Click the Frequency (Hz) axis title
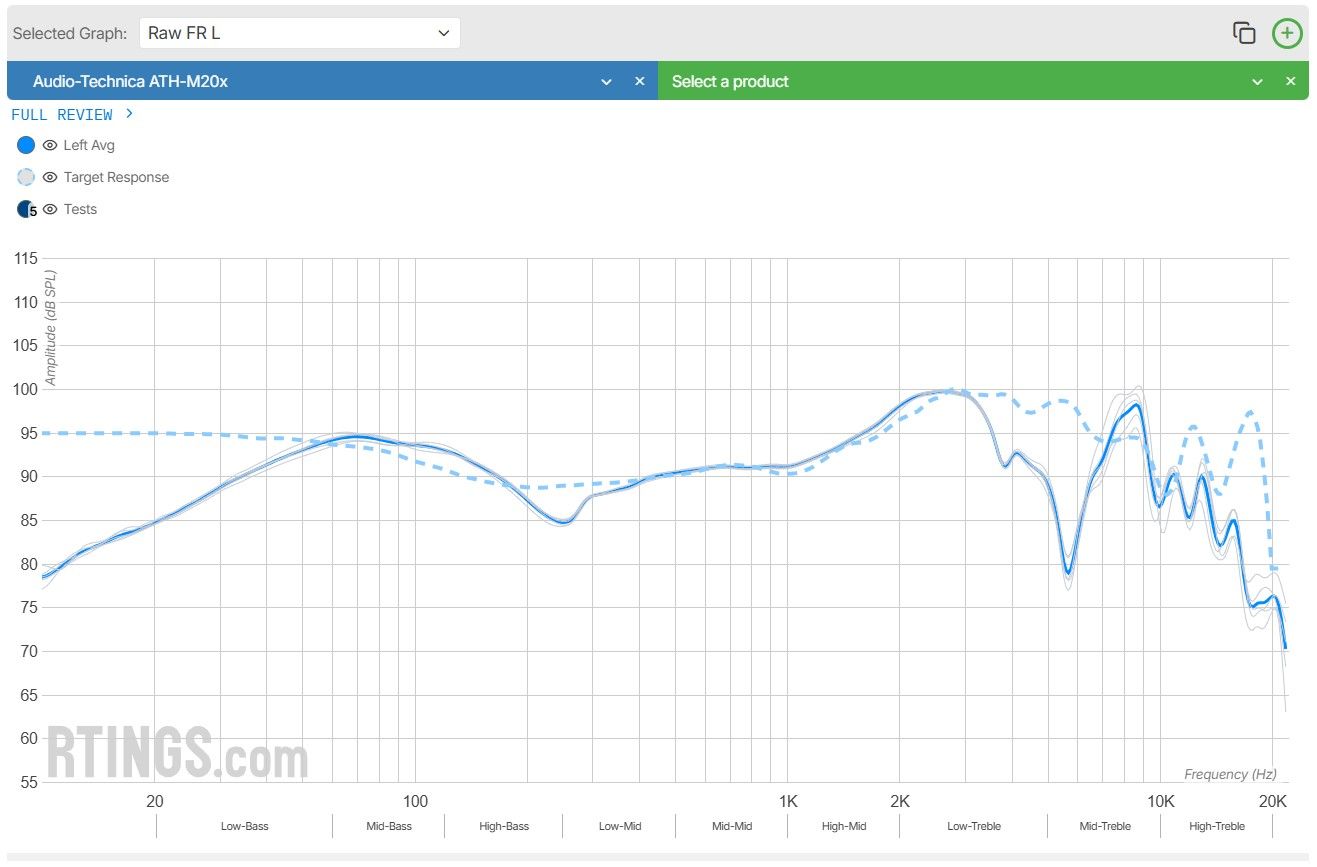The height and width of the screenshot is (867, 1317). 1230,774
